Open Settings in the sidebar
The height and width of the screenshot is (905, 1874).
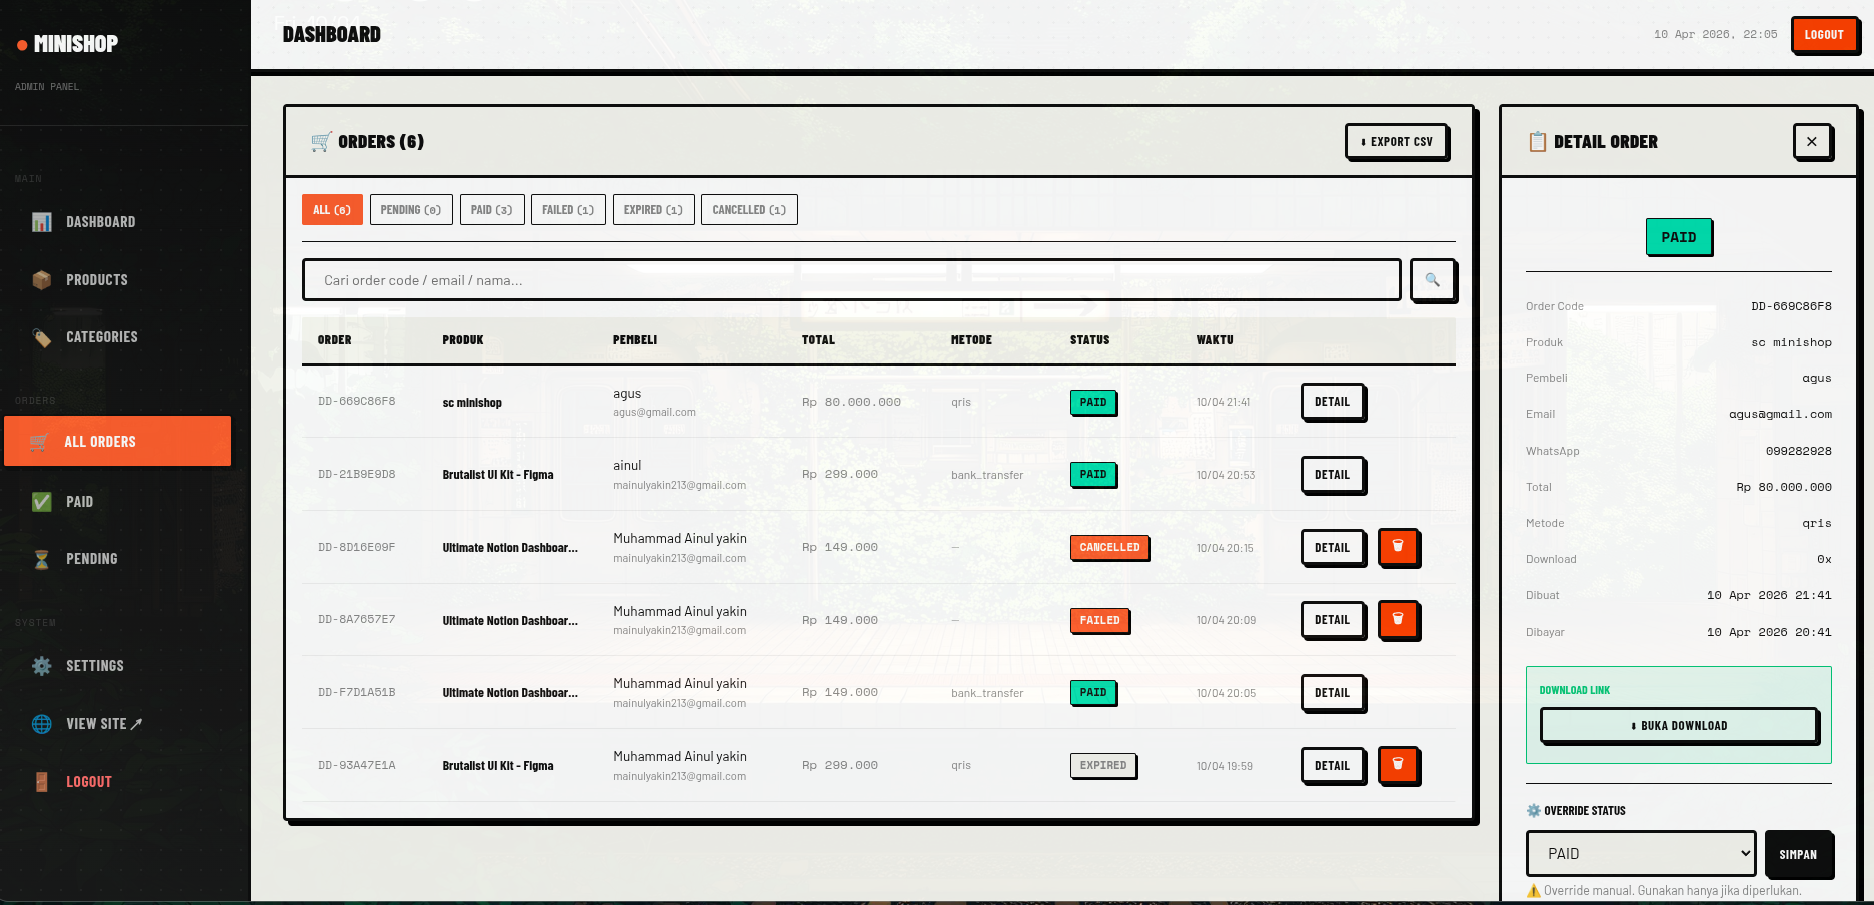(x=94, y=666)
